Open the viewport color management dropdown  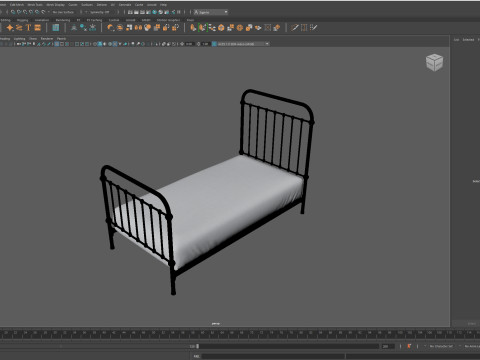coord(243,44)
